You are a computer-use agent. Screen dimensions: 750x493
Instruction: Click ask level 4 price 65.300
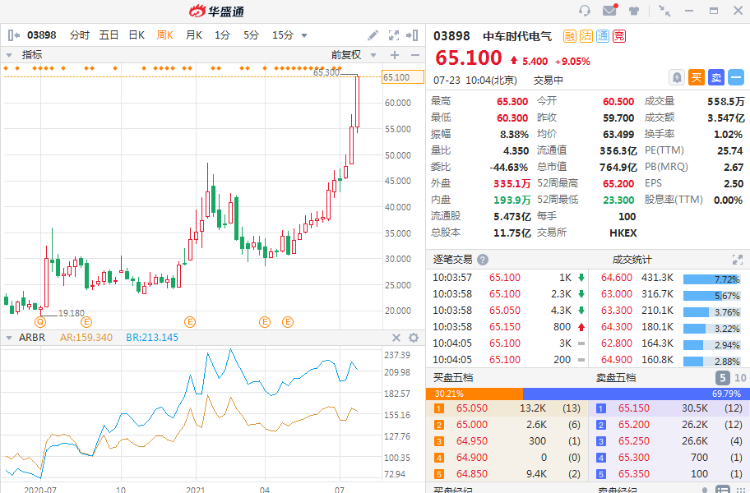[x=634, y=458]
